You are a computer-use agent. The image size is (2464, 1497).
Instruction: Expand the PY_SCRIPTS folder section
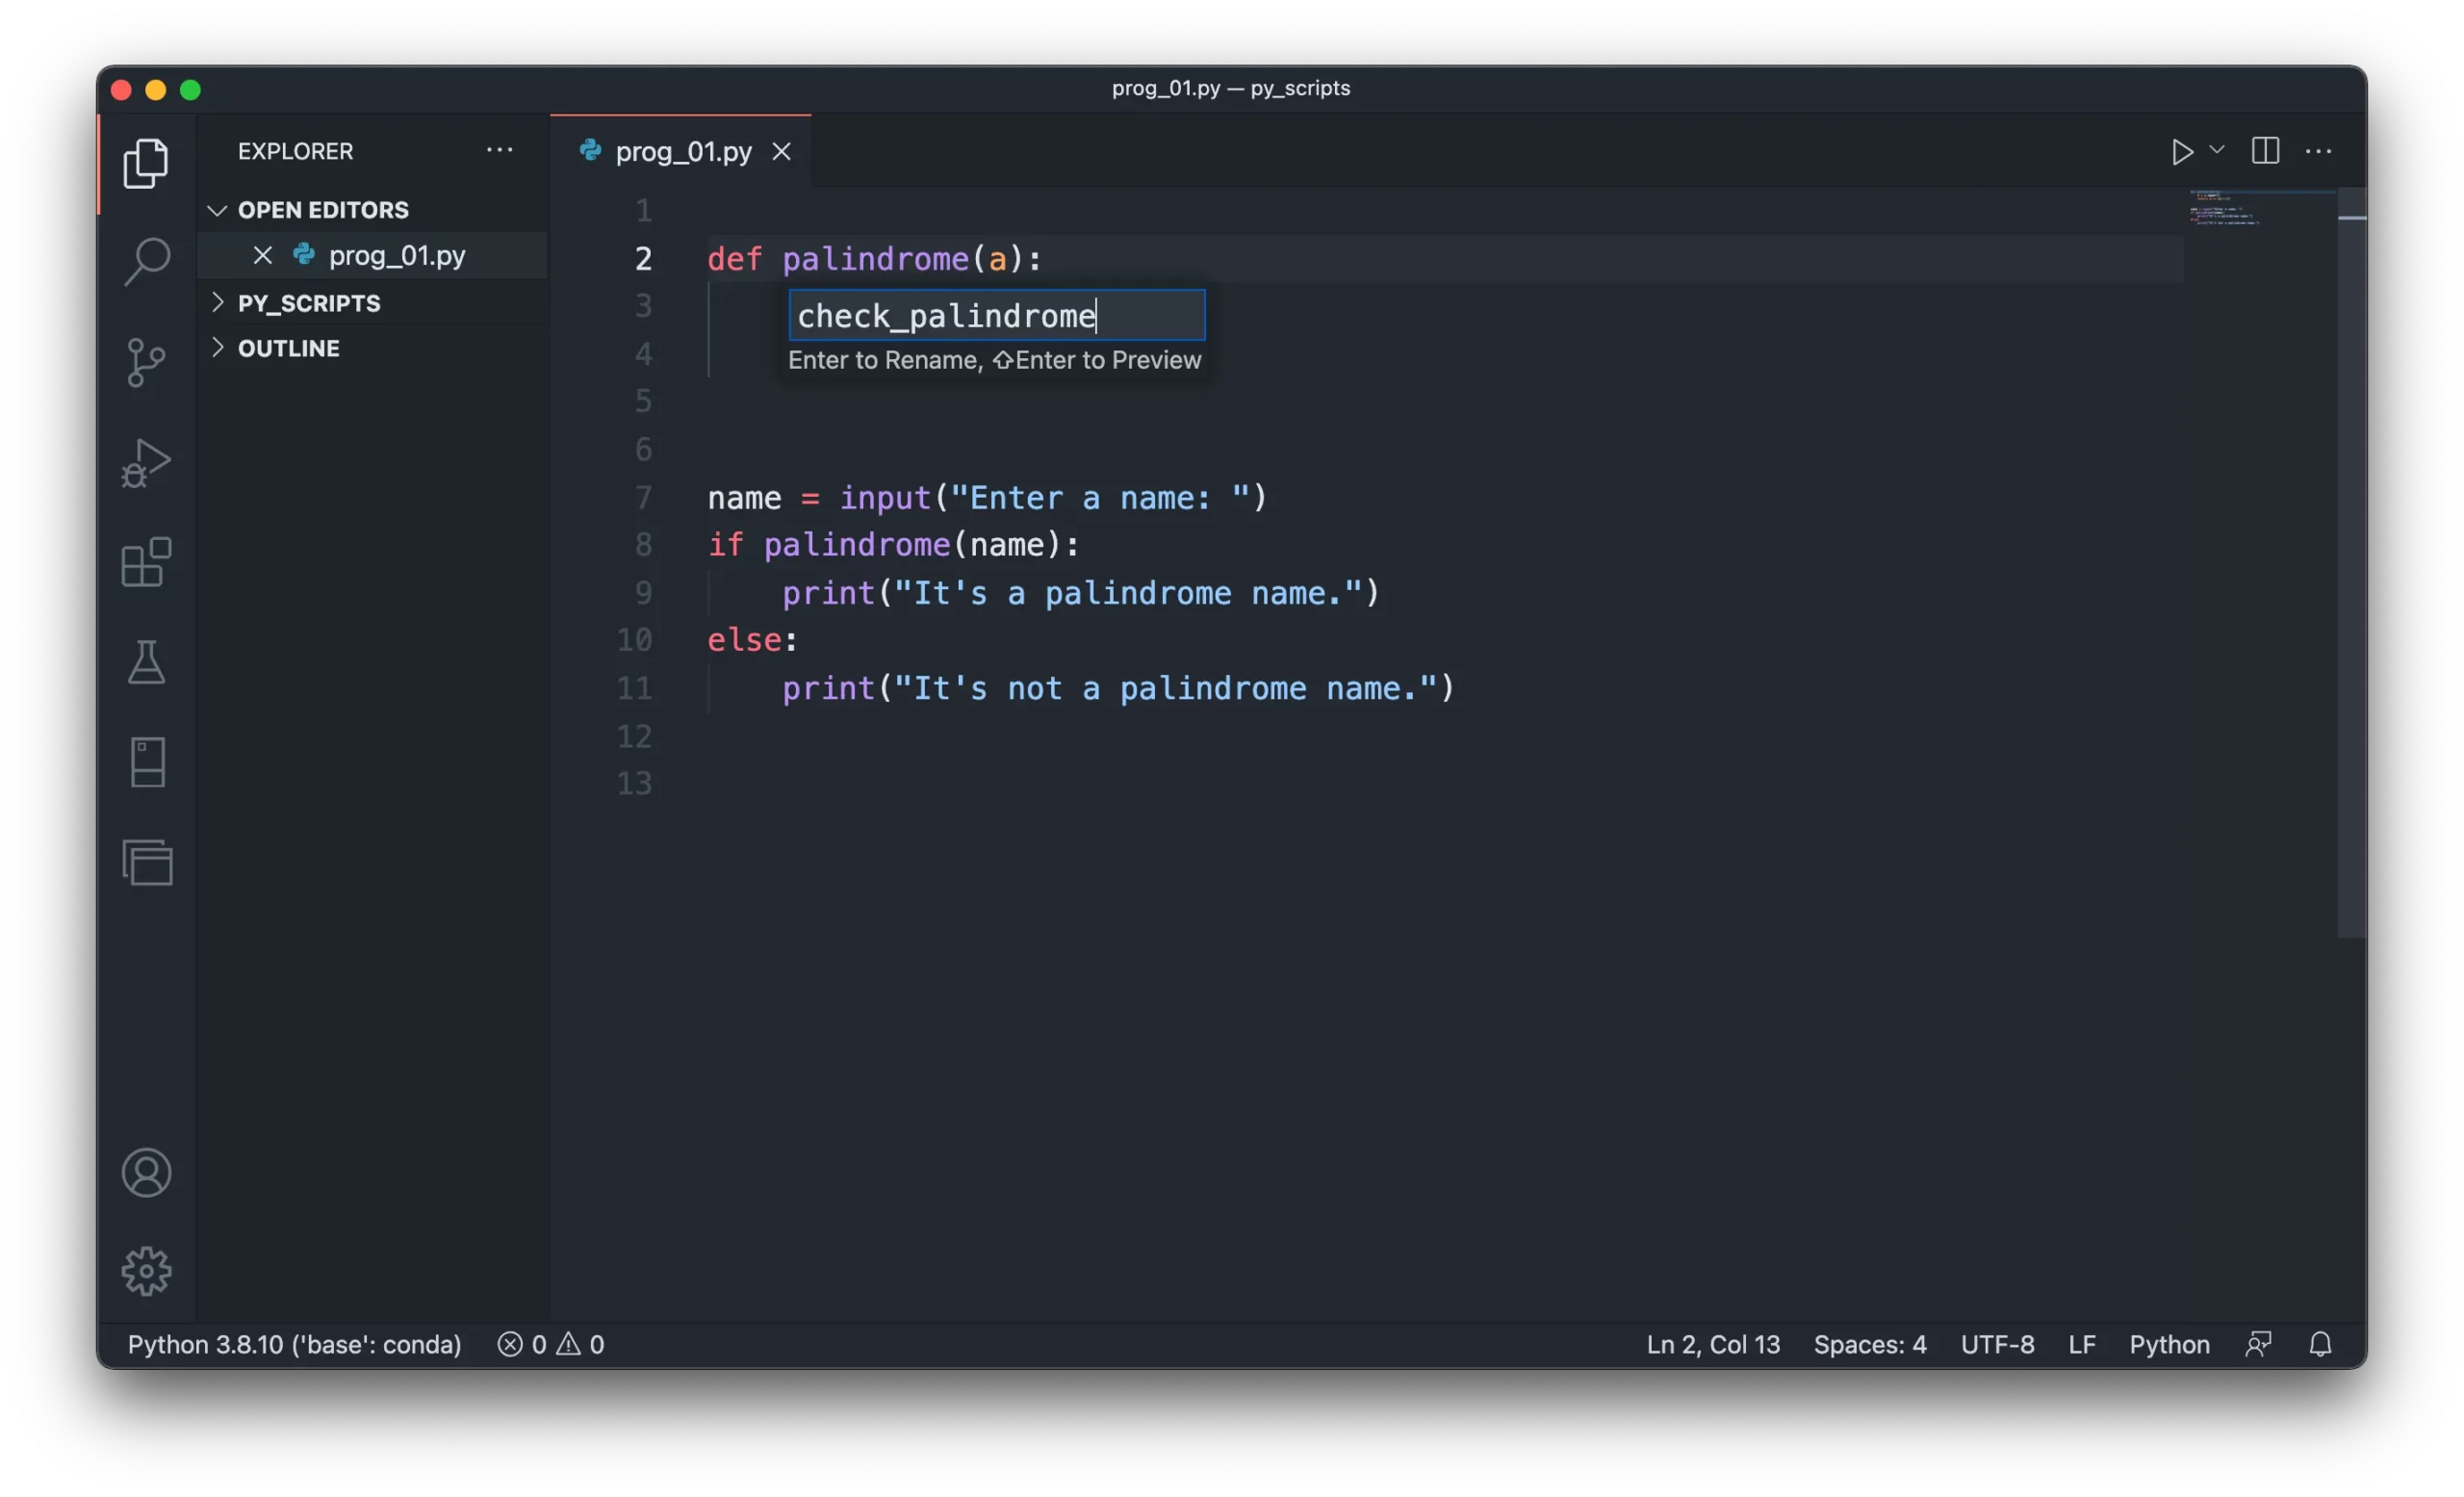[308, 303]
